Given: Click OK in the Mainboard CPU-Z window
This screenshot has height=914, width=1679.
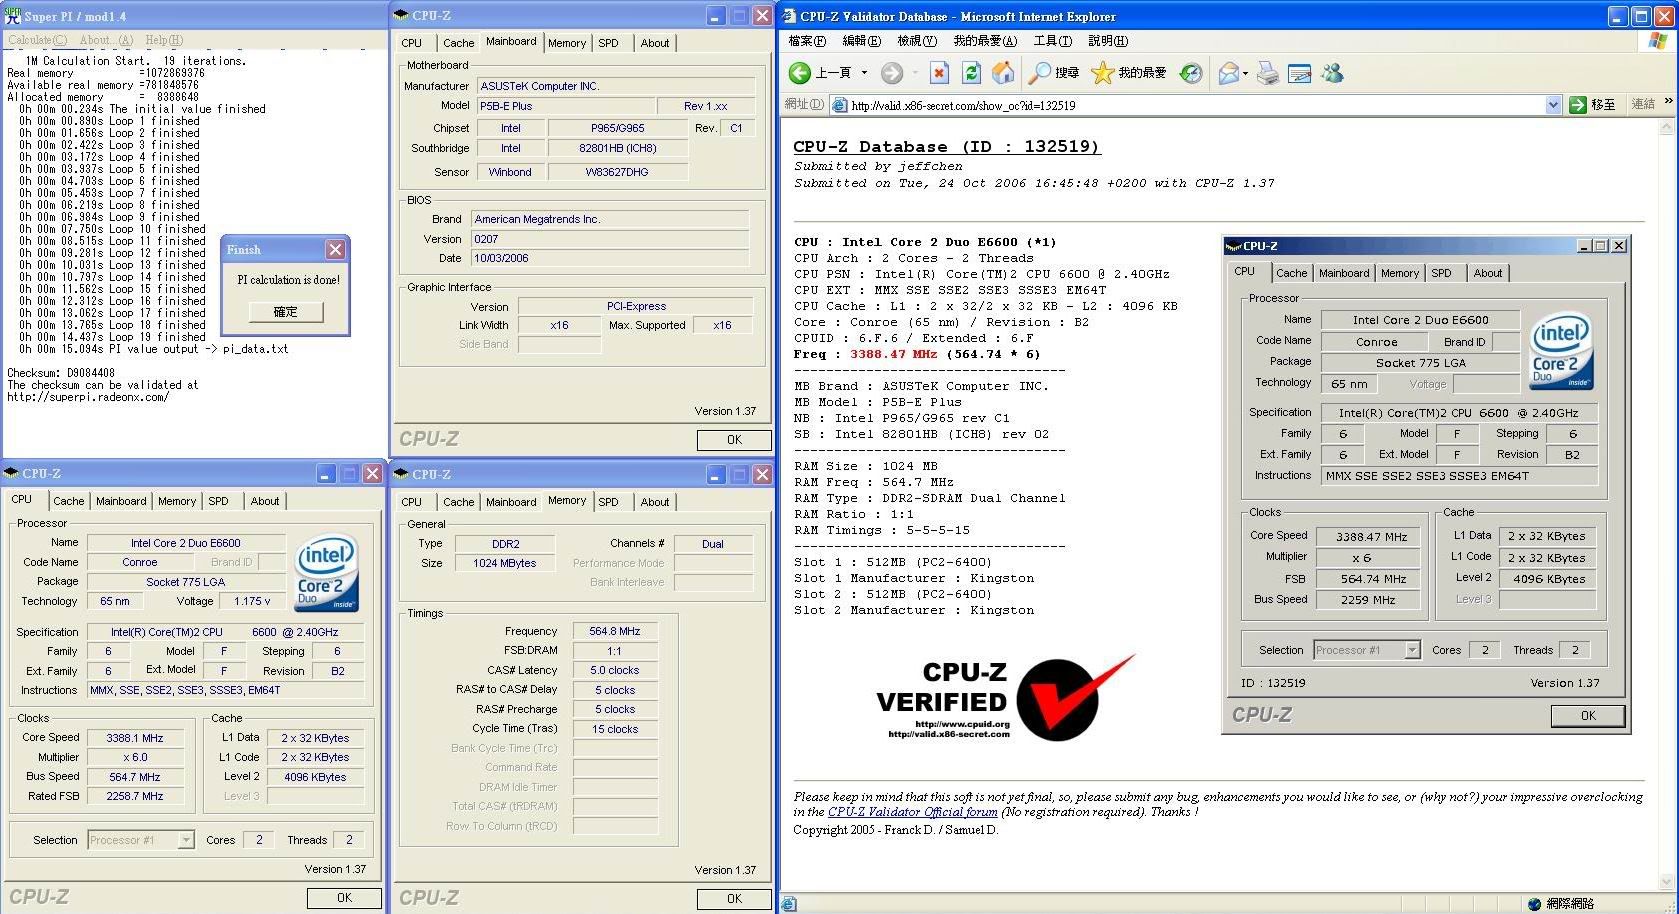Looking at the screenshot, I should (734, 440).
